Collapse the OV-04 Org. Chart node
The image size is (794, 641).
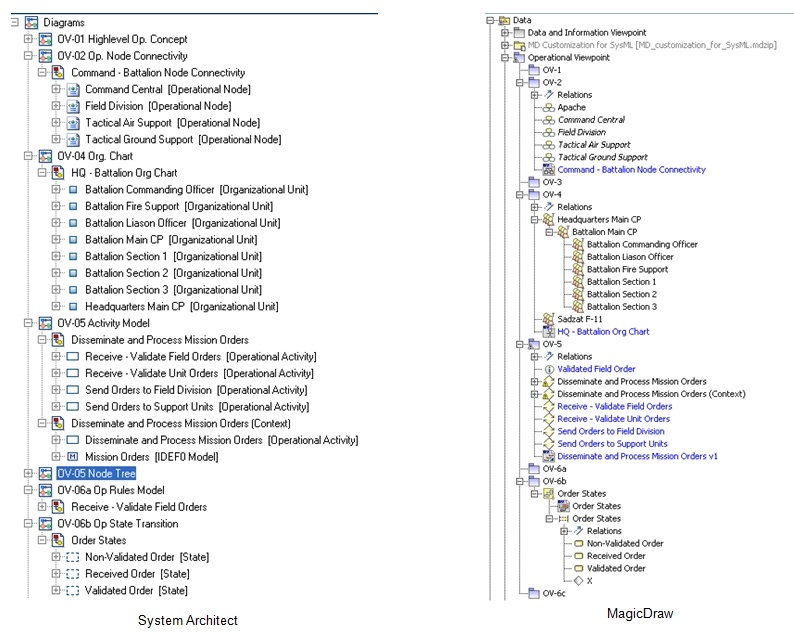pos(28,156)
